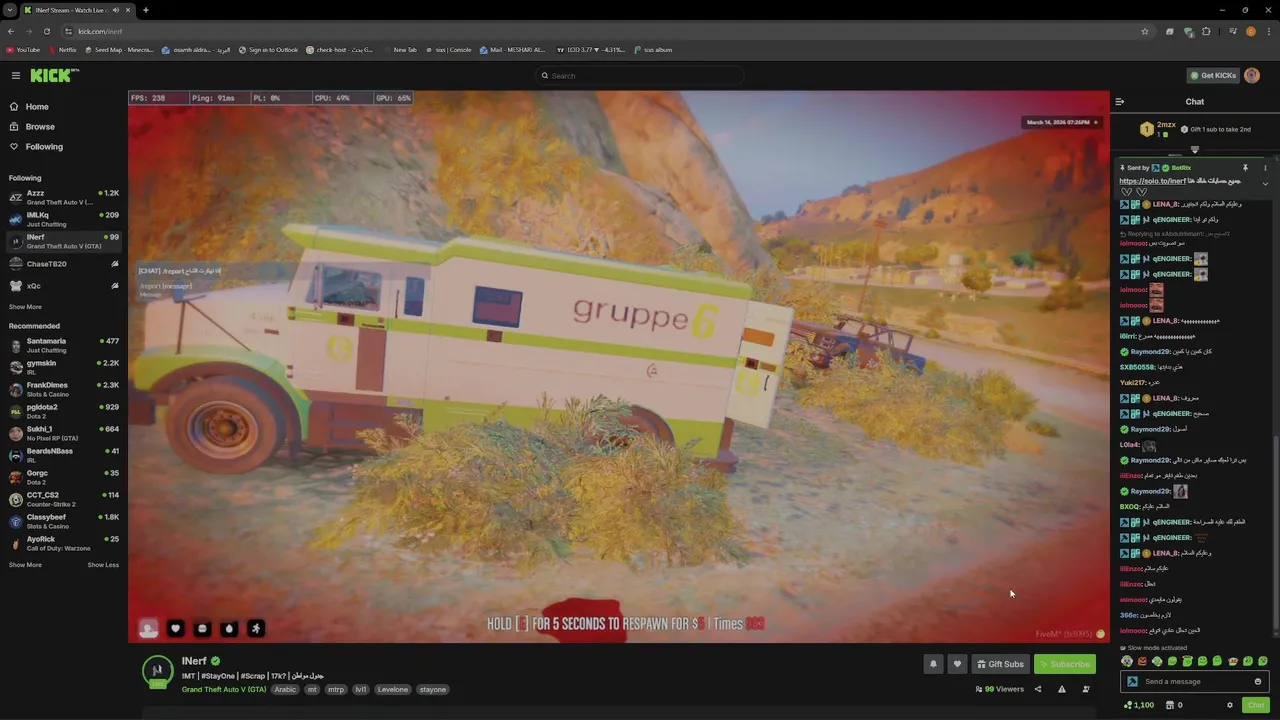This screenshot has width=1280, height=720.
Task: Switch to the INerf Stream browser tab
Action: click(78, 10)
